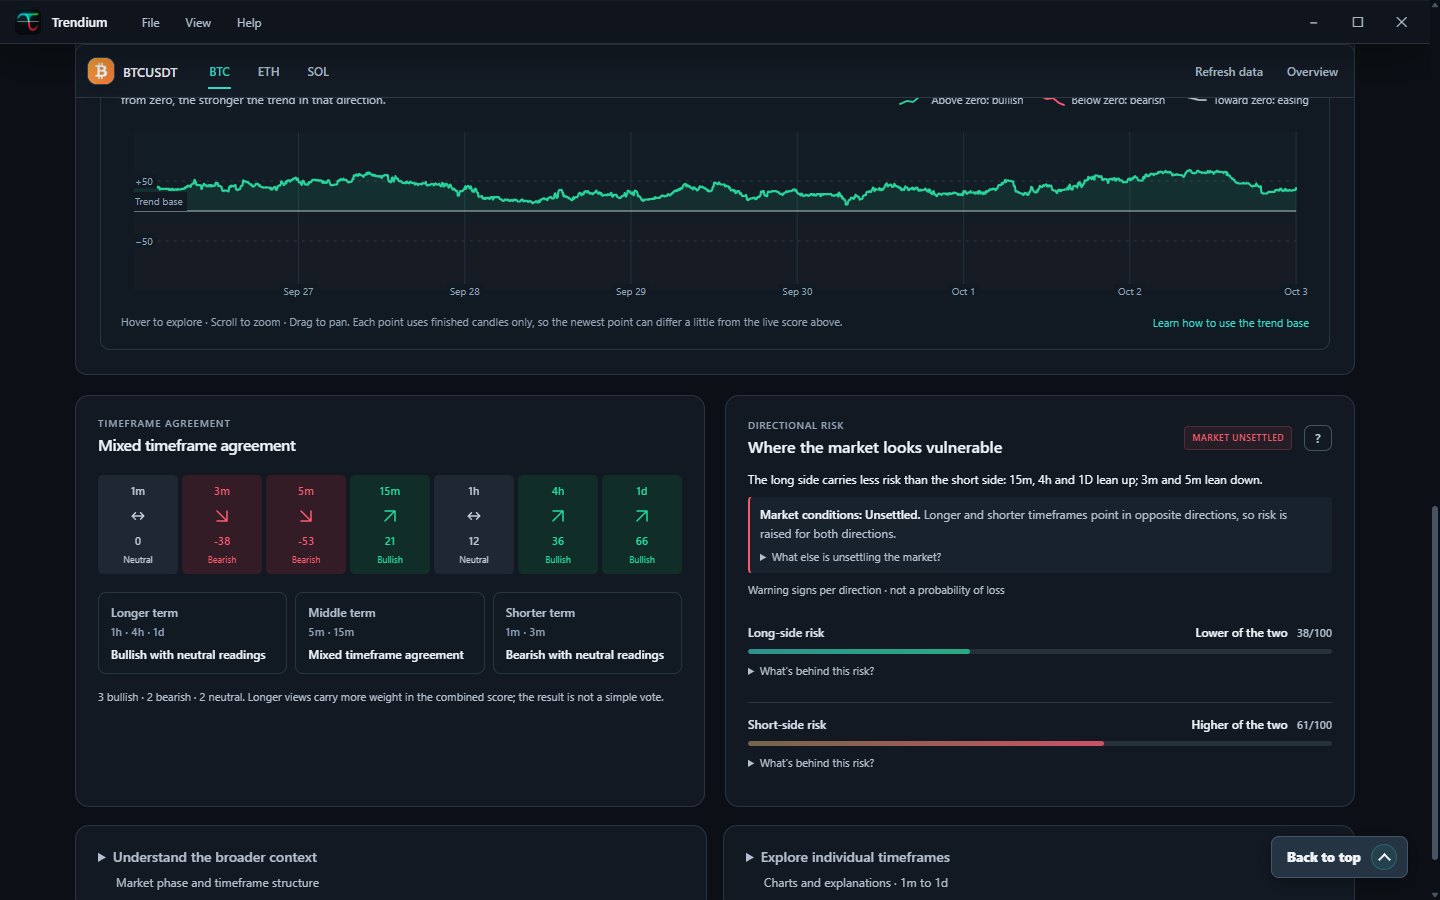
Task: Click the Trendium app logo icon
Action: [28, 22]
